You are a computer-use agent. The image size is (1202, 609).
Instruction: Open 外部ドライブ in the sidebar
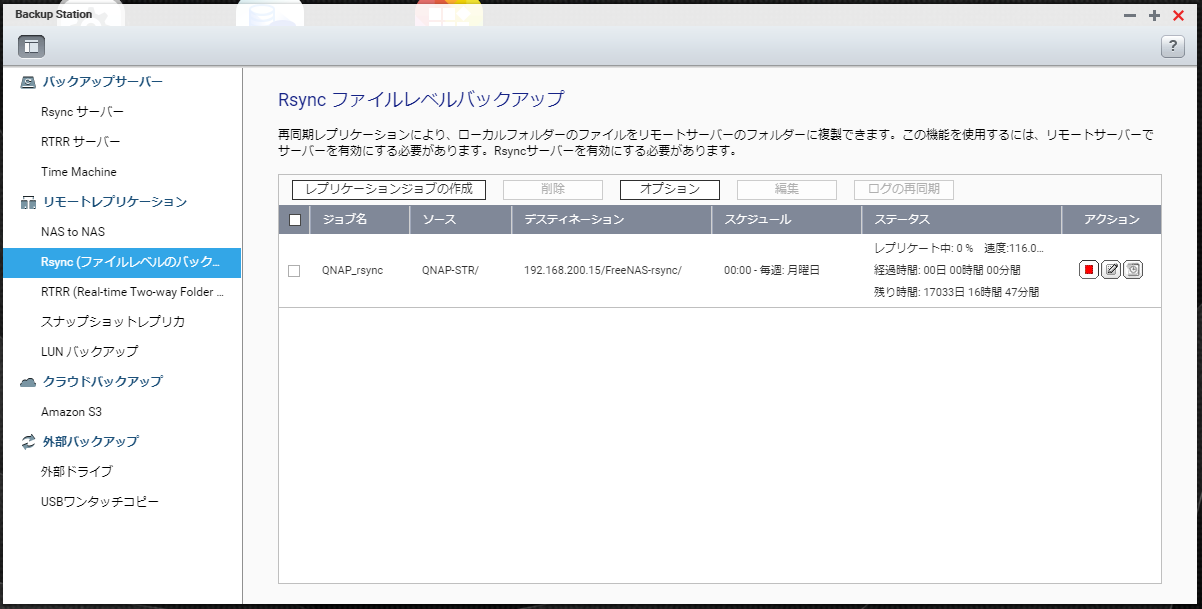pos(77,472)
